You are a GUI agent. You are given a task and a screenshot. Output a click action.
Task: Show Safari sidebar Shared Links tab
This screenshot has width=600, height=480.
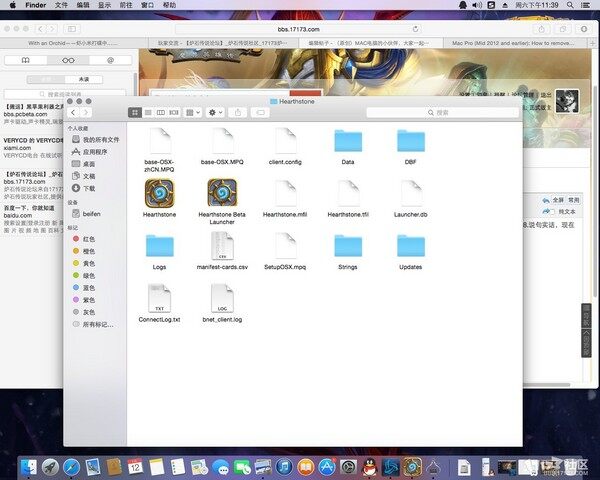110,60
